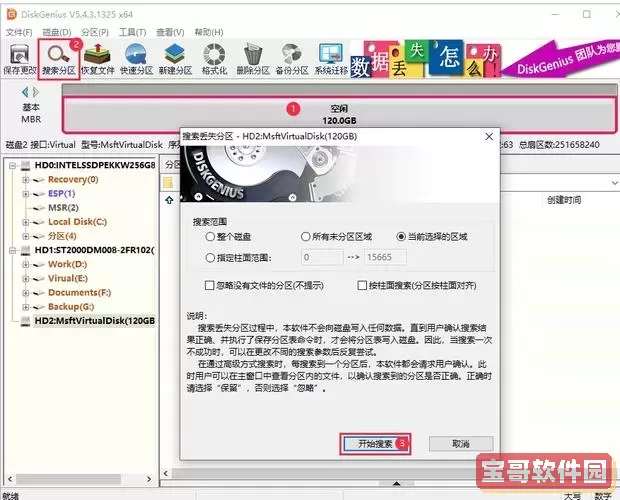Expand the 分区(4) partition node
This screenshot has height=500, width=620.
pyautogui.click(x=25, y=236)
